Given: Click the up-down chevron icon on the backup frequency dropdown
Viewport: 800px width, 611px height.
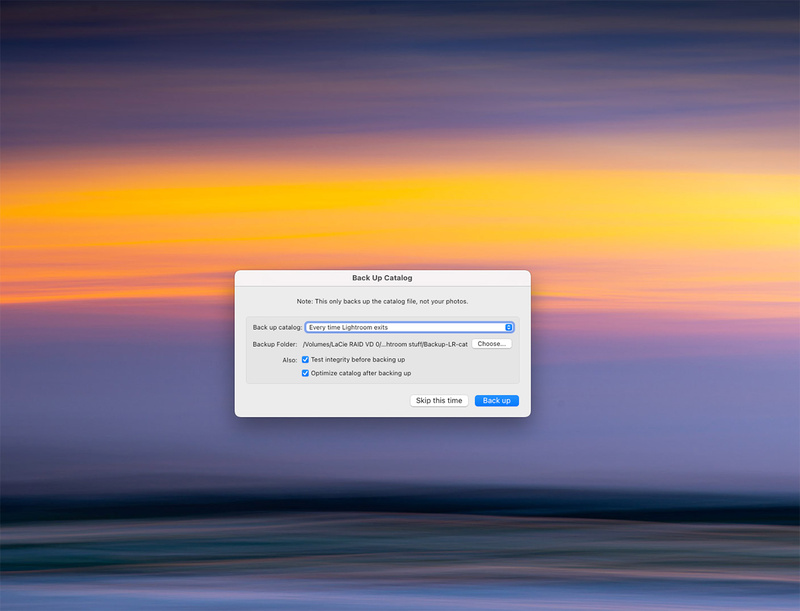Looking at the screenshot, I should pyautogui.click(x=508, y=327).
